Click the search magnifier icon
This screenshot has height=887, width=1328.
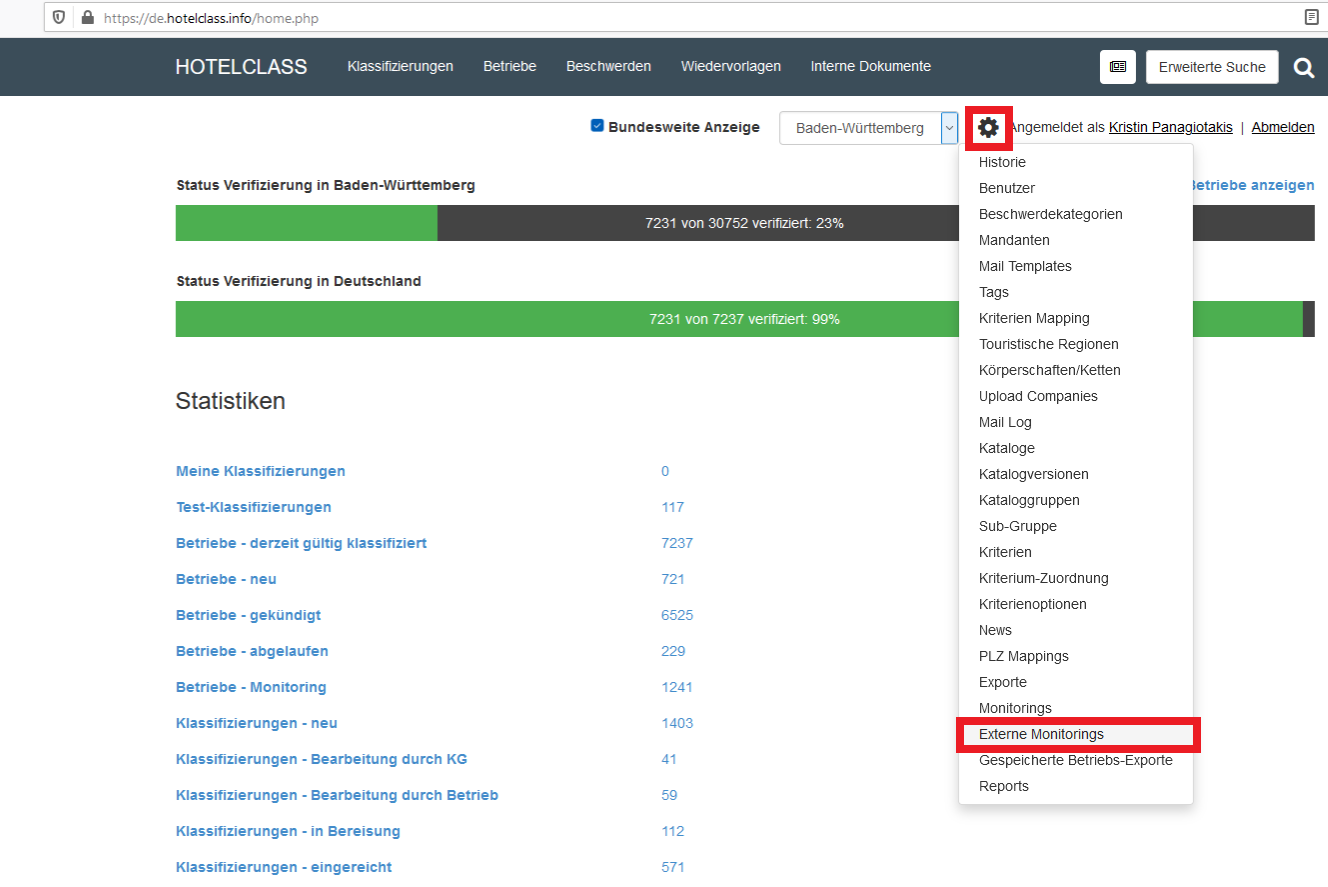1304,67
